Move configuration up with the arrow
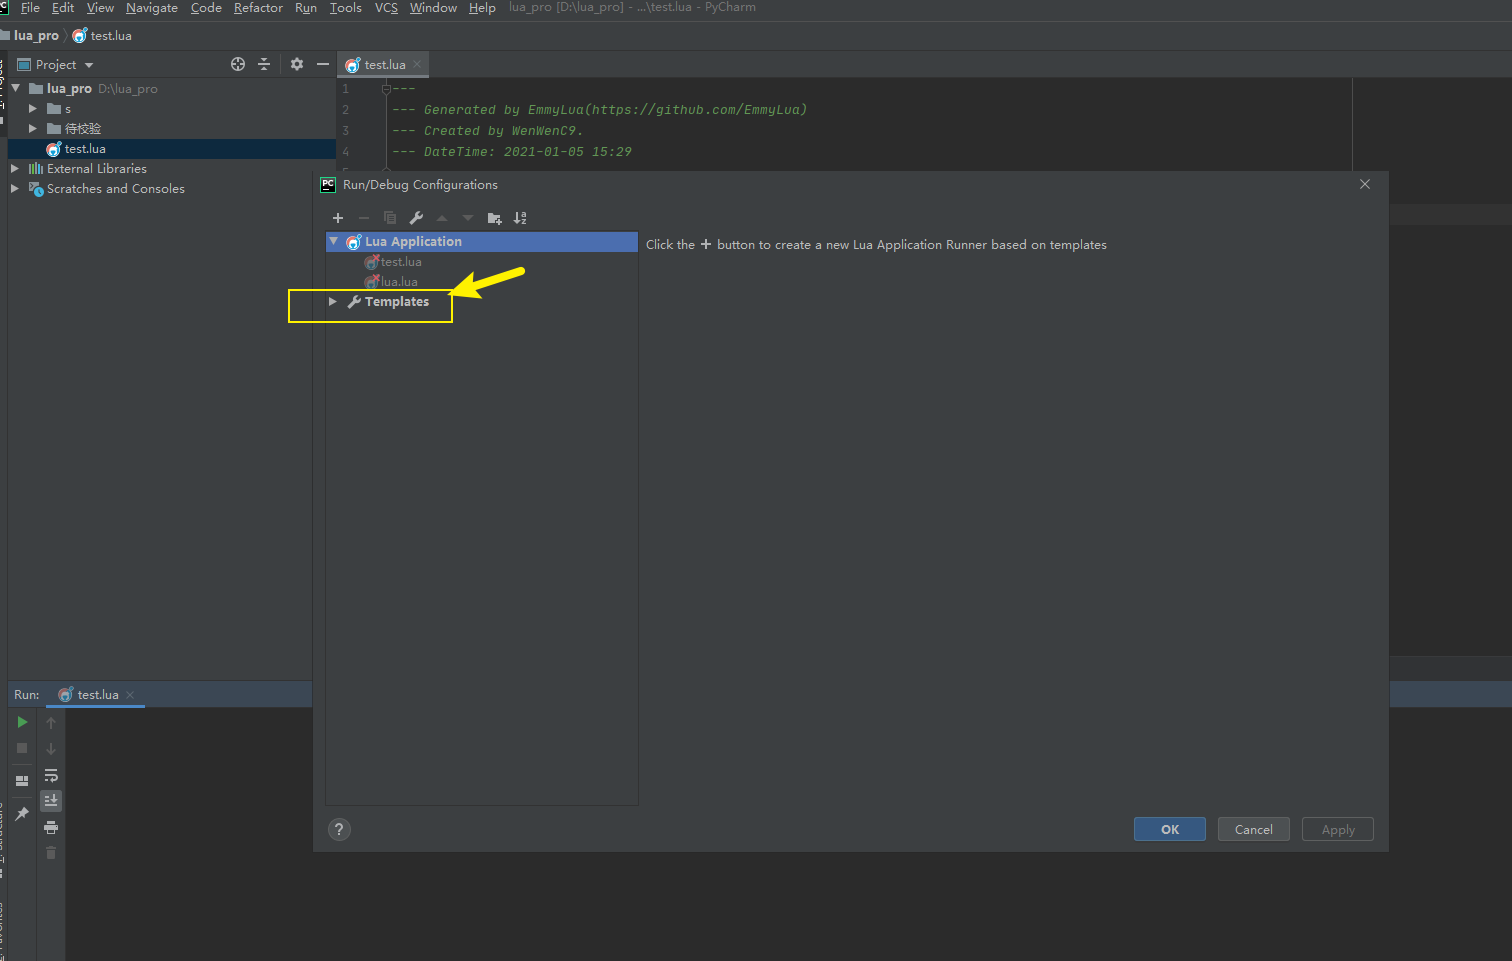The image size is (1512, 961). coord(442,218)
